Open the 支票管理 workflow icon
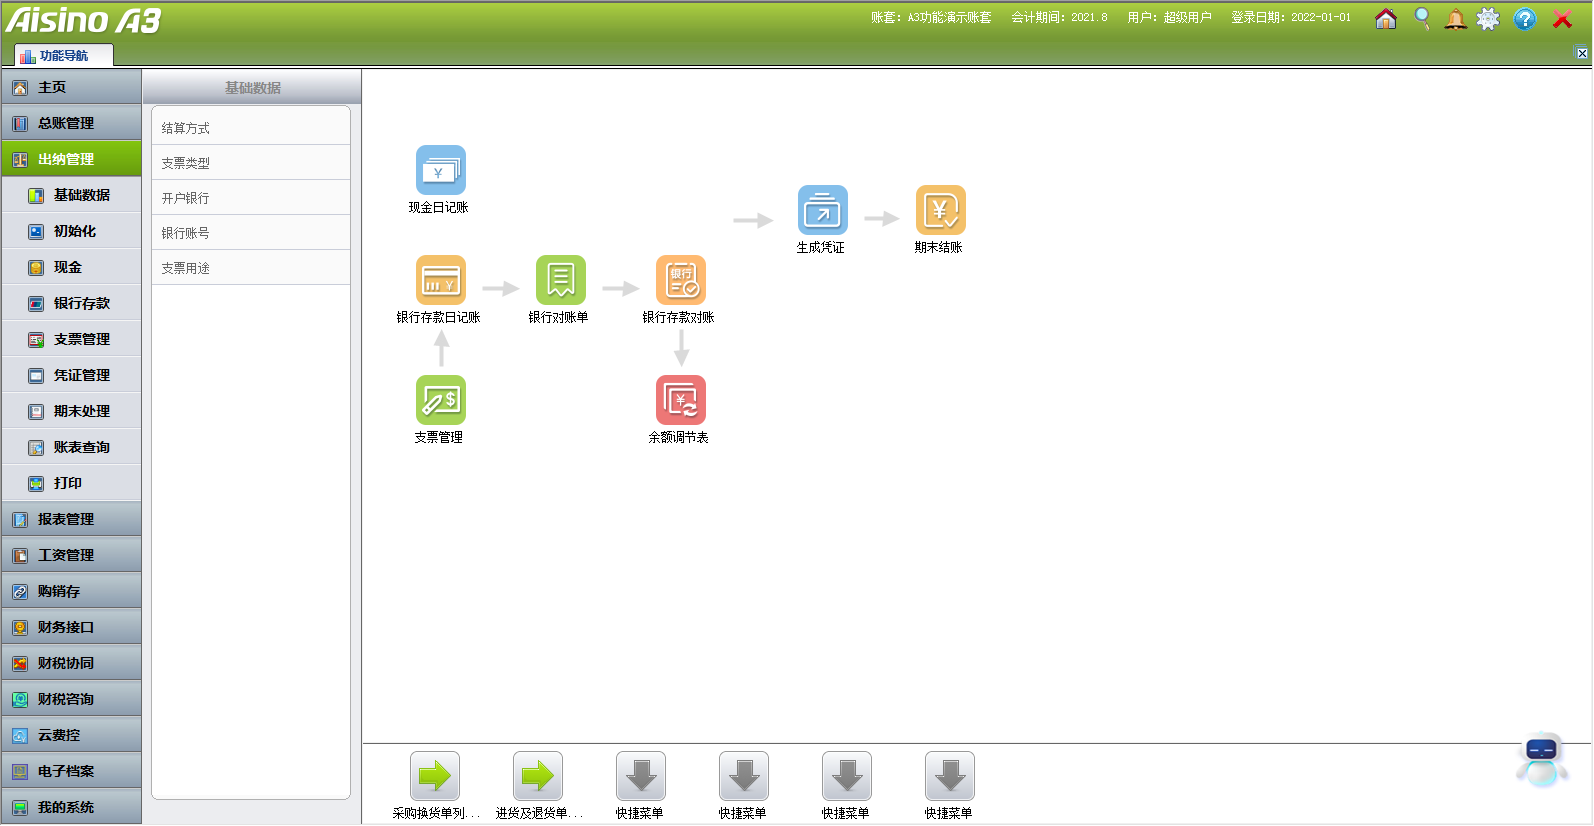The image size is (1594, 826). pos(440,401)
